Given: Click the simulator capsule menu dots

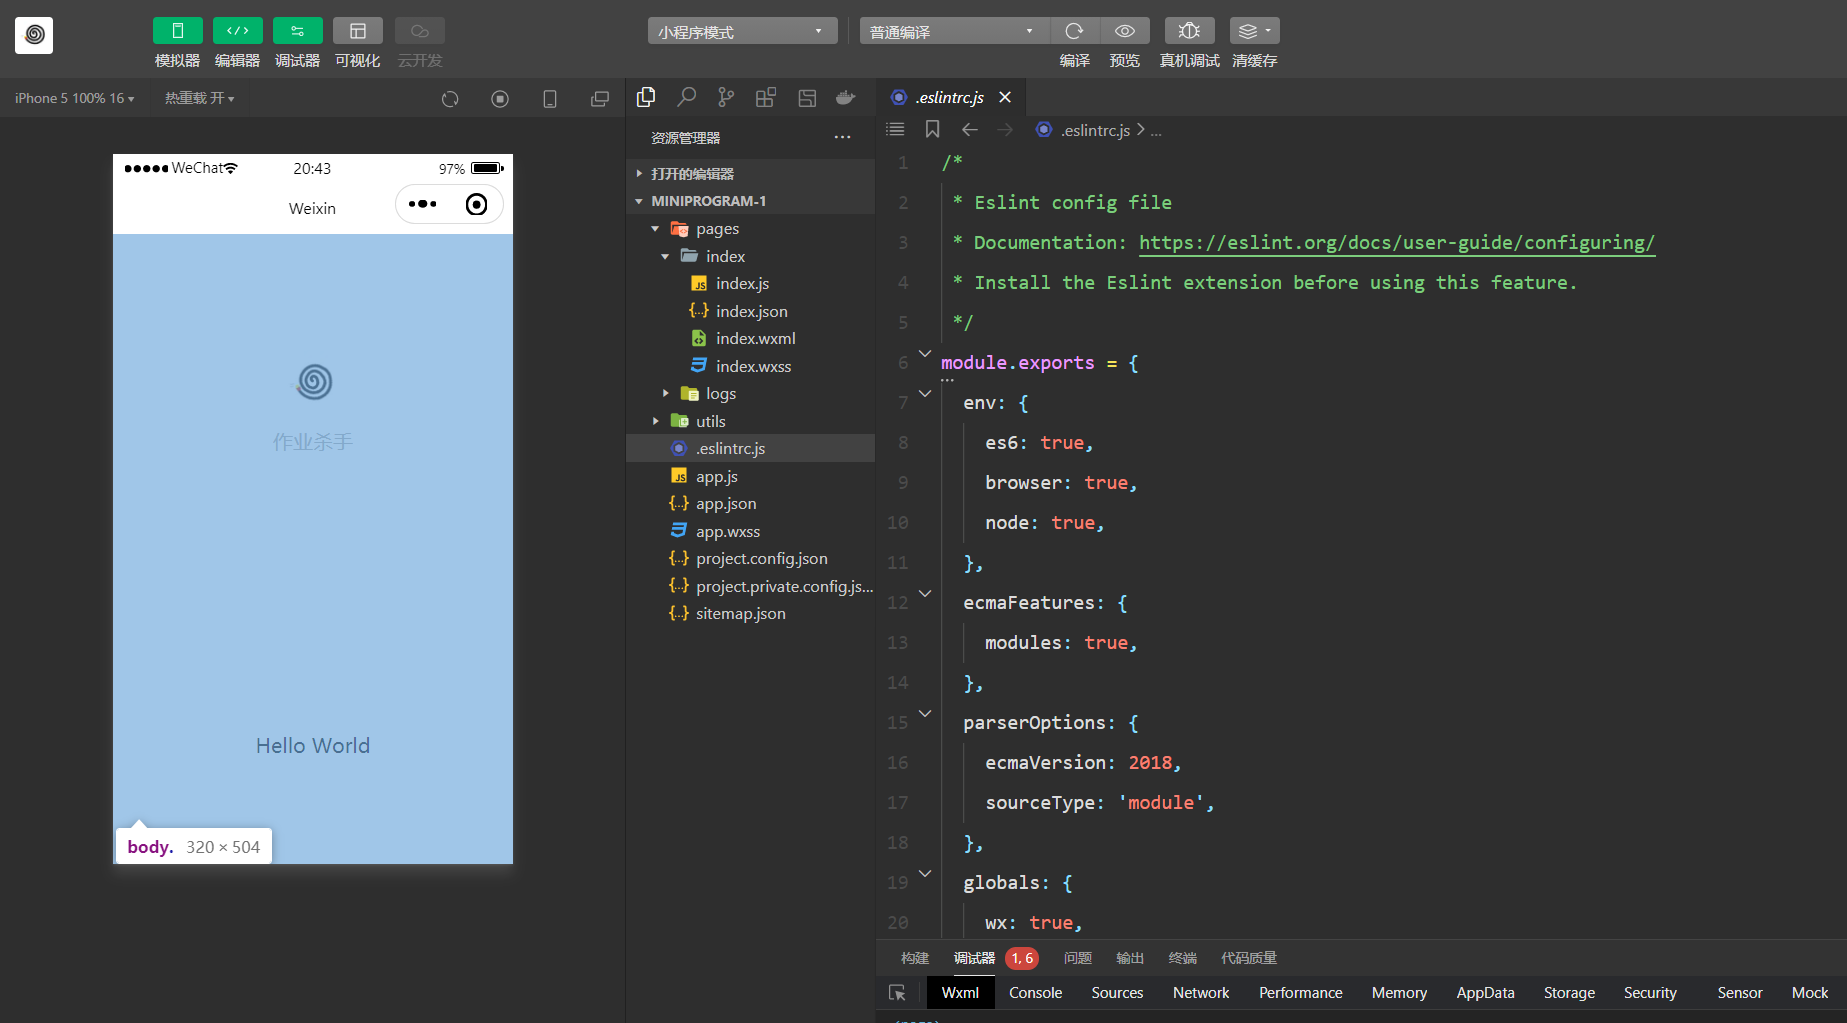Looking at the screenshot, I should (x=422, y=204).
